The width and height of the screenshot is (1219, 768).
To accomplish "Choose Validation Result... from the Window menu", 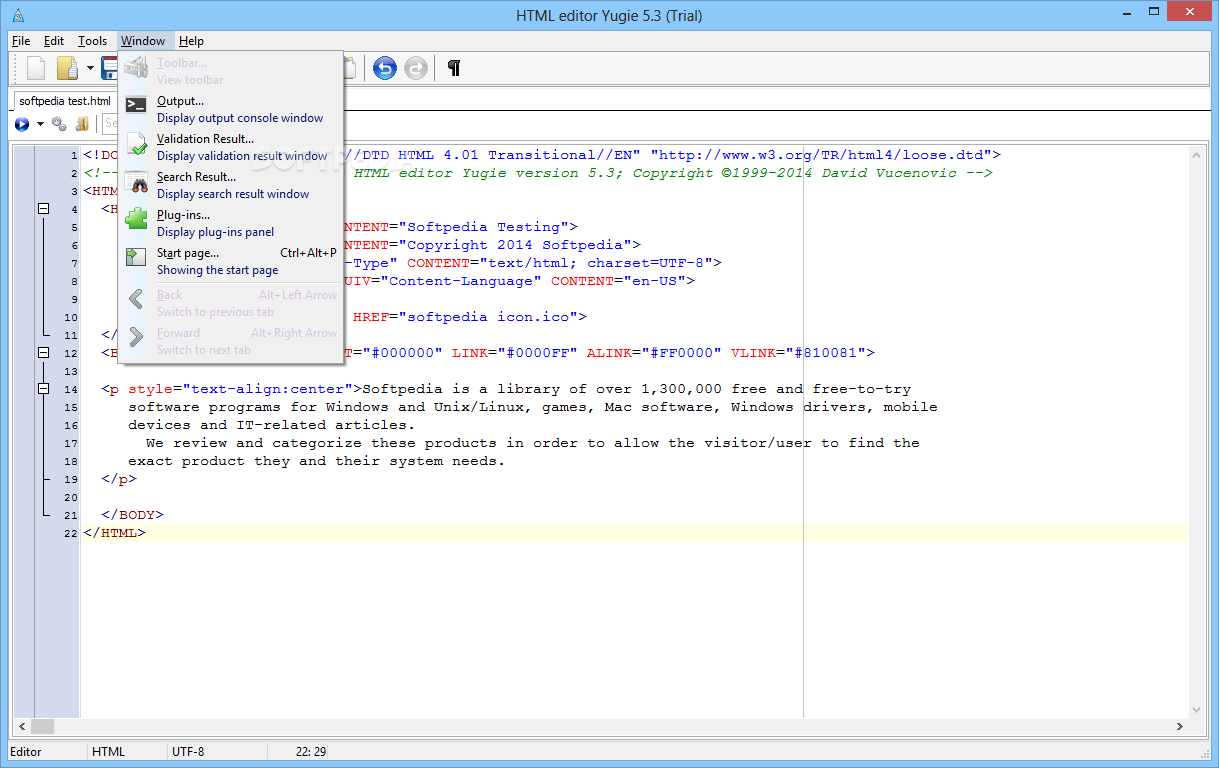I will 231,147.
